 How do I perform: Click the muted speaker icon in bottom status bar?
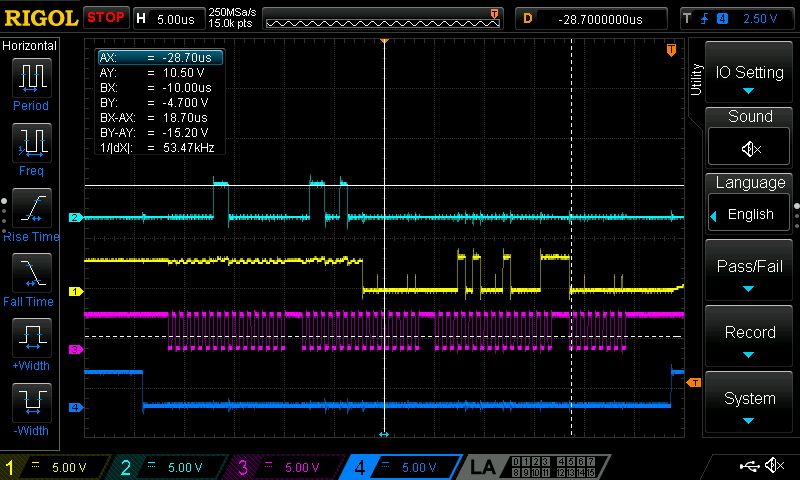[774, 465]
